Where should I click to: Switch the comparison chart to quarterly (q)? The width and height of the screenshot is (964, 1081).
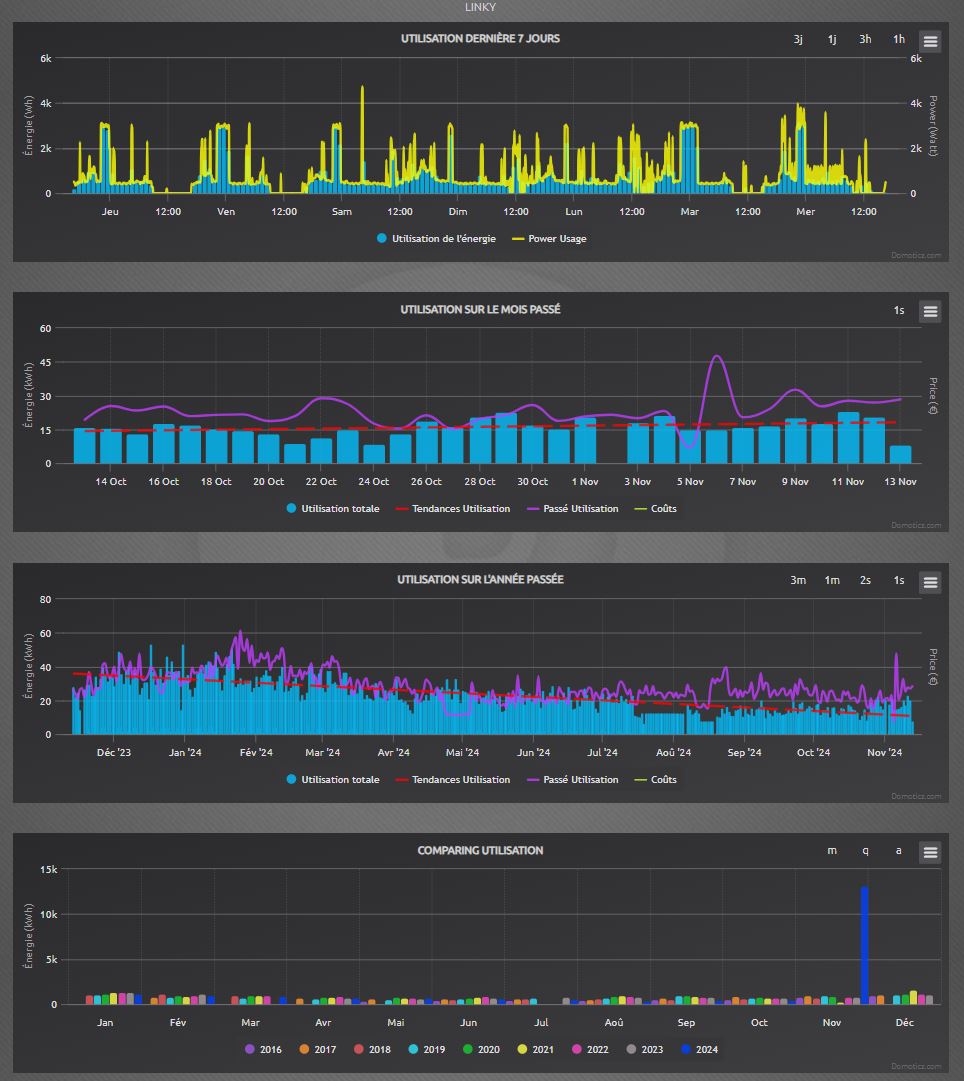click(865, 851)
